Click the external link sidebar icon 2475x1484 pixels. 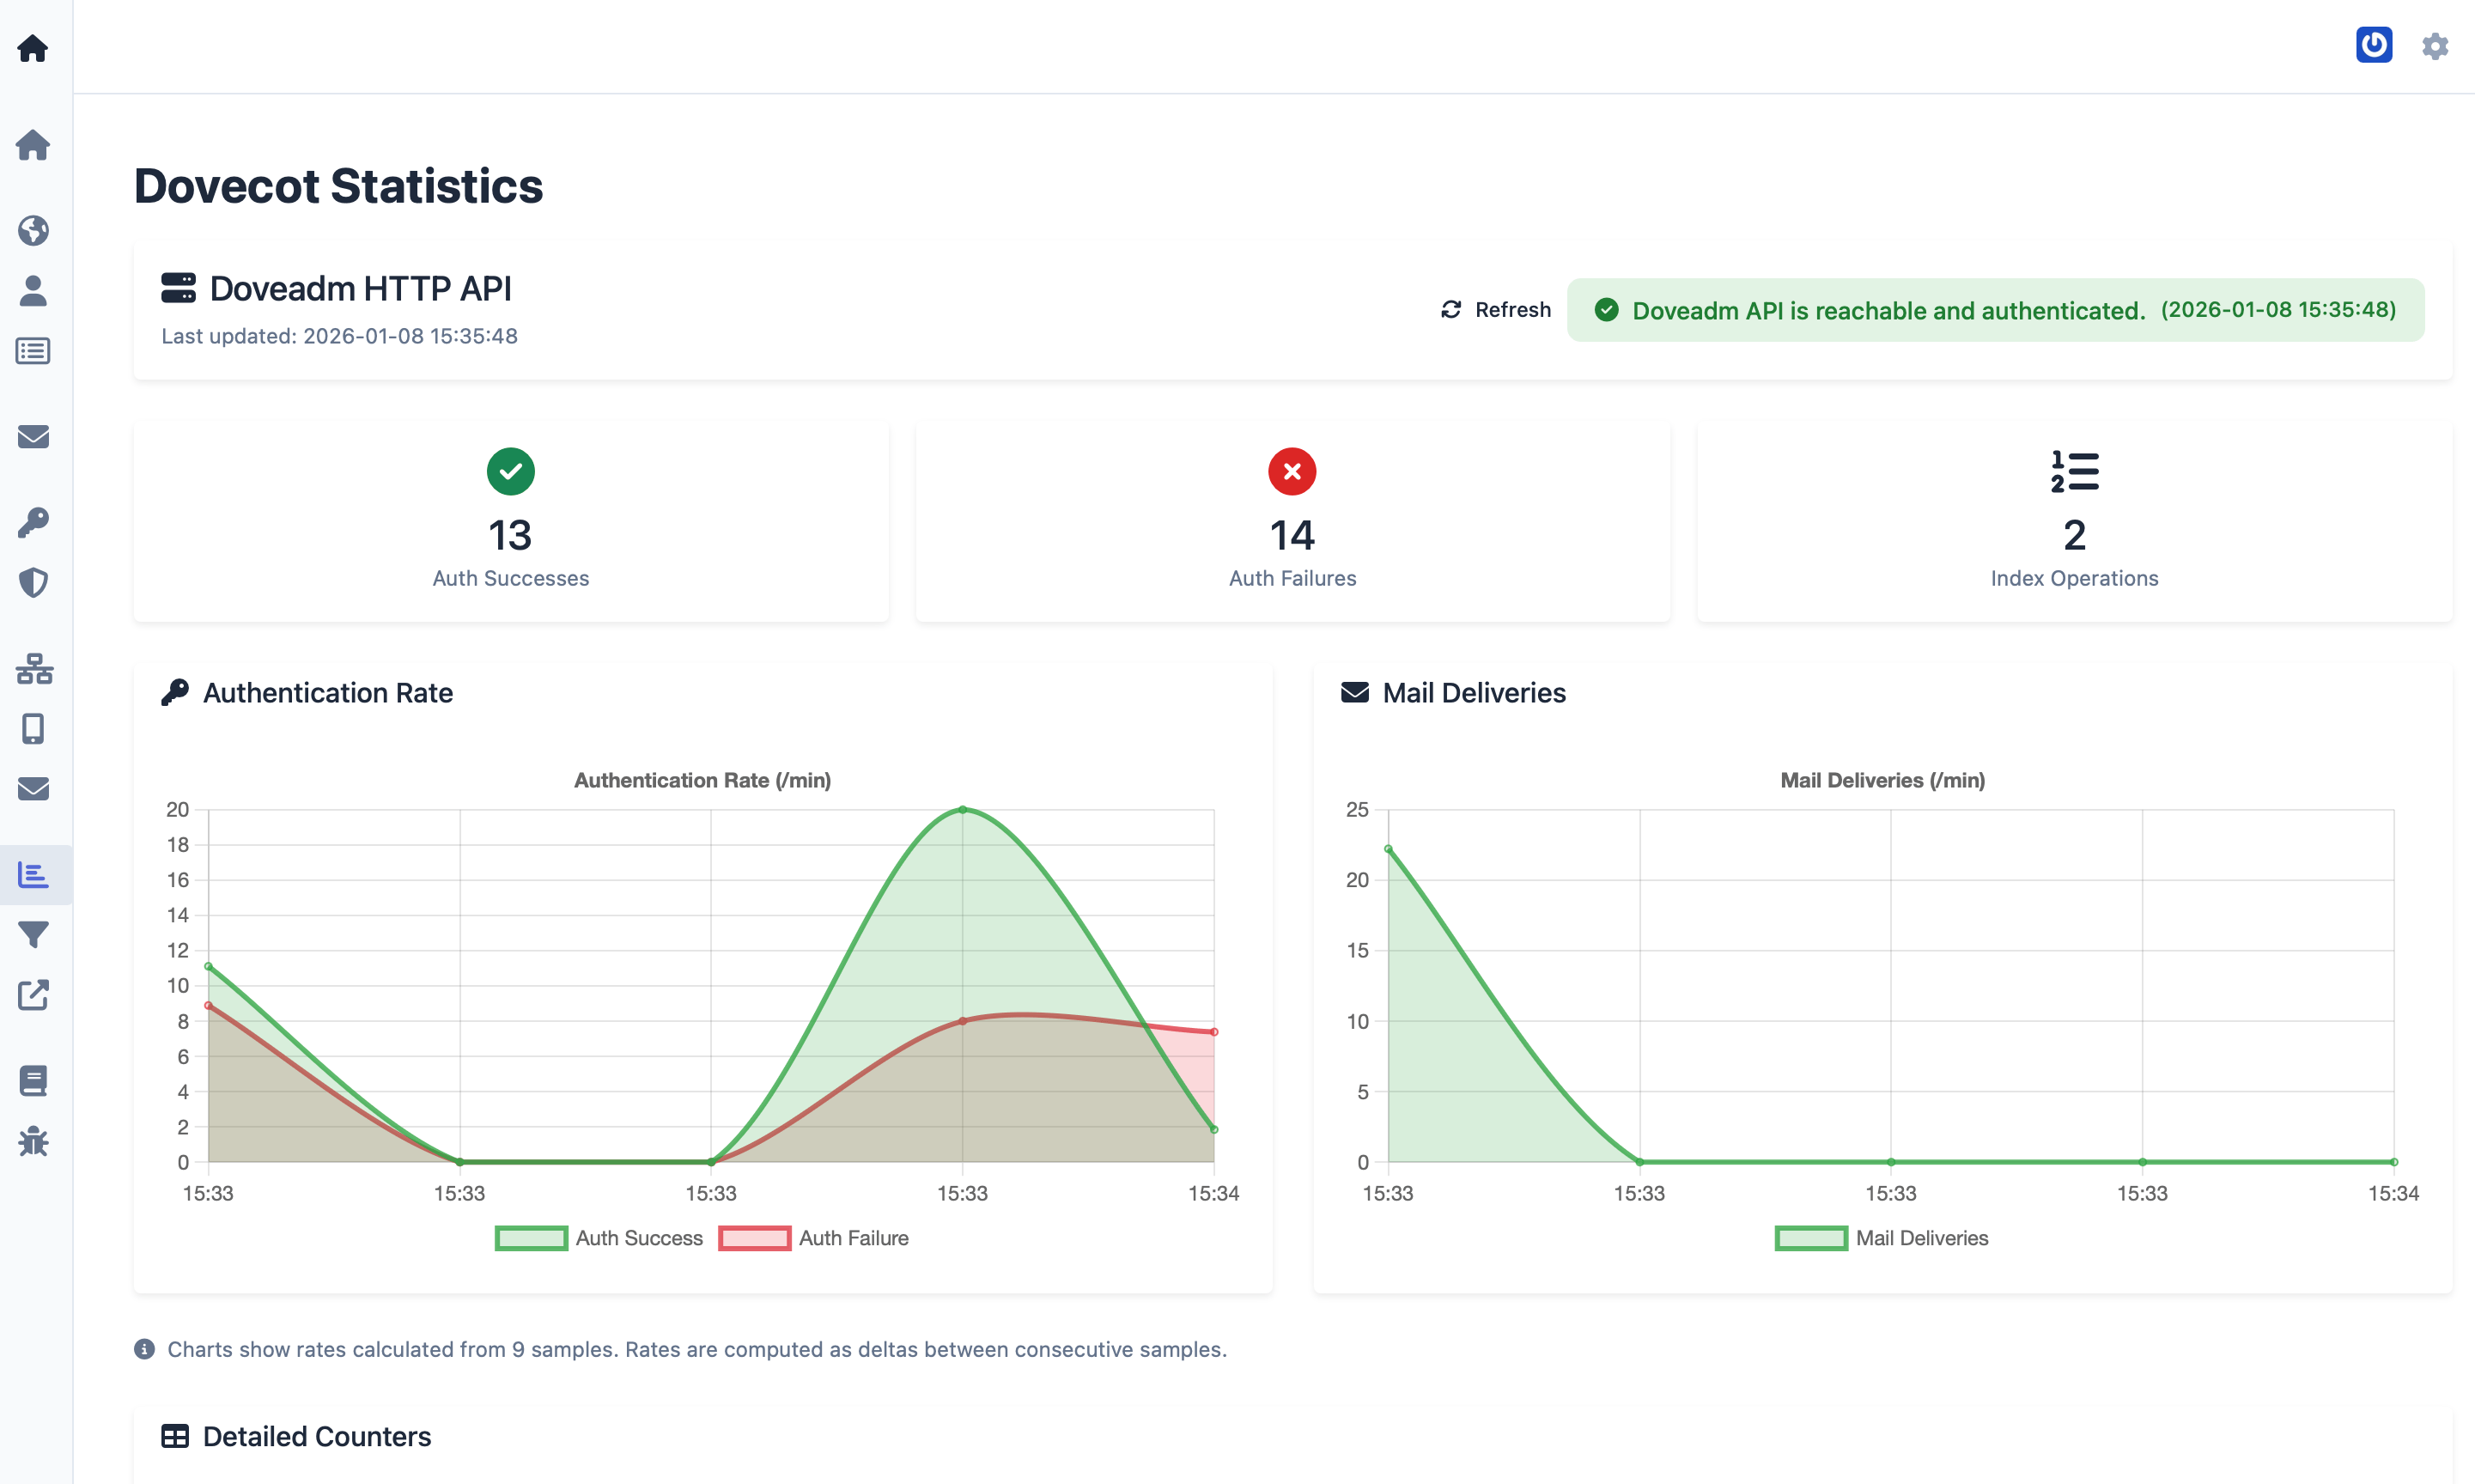(x=33, y=995)
